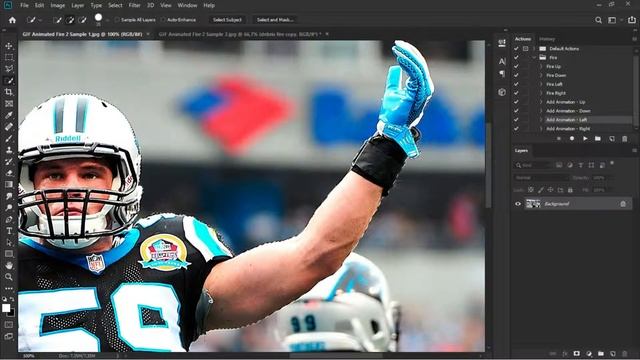The height and width of the screenshot is (360, 640).
Task: Toggle the checkmark for Default Actions
Action: [516, 49]
